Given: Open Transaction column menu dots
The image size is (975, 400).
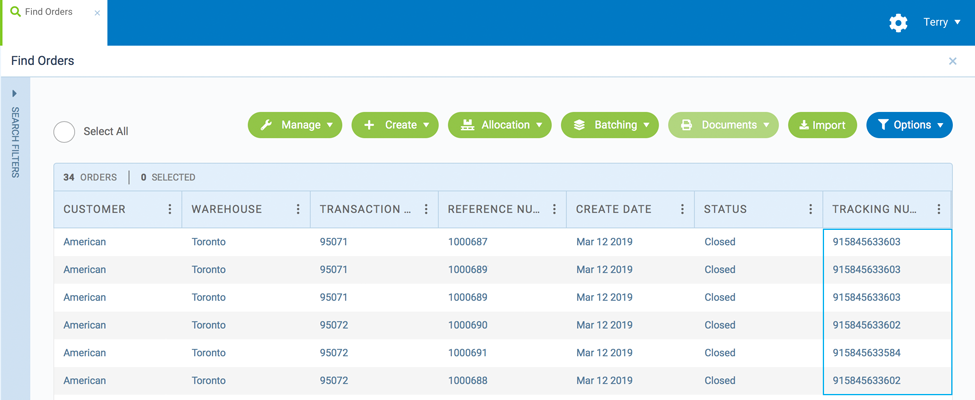Looking at the screenshot, I should [x=426, y=210].
